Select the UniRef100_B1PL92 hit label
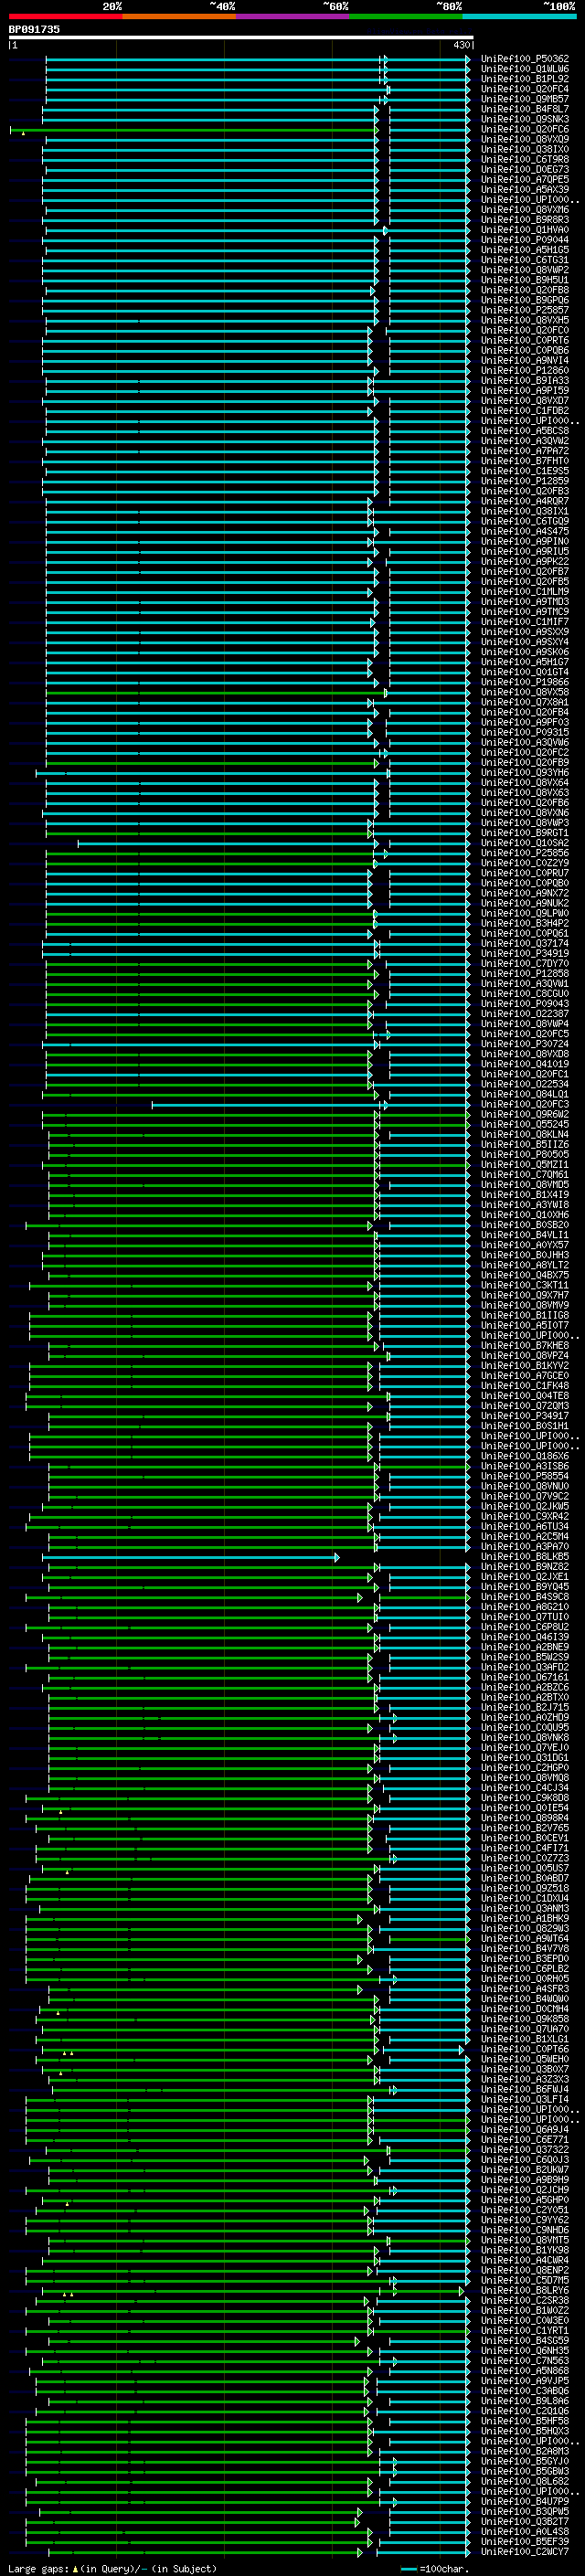 (524, 79)
